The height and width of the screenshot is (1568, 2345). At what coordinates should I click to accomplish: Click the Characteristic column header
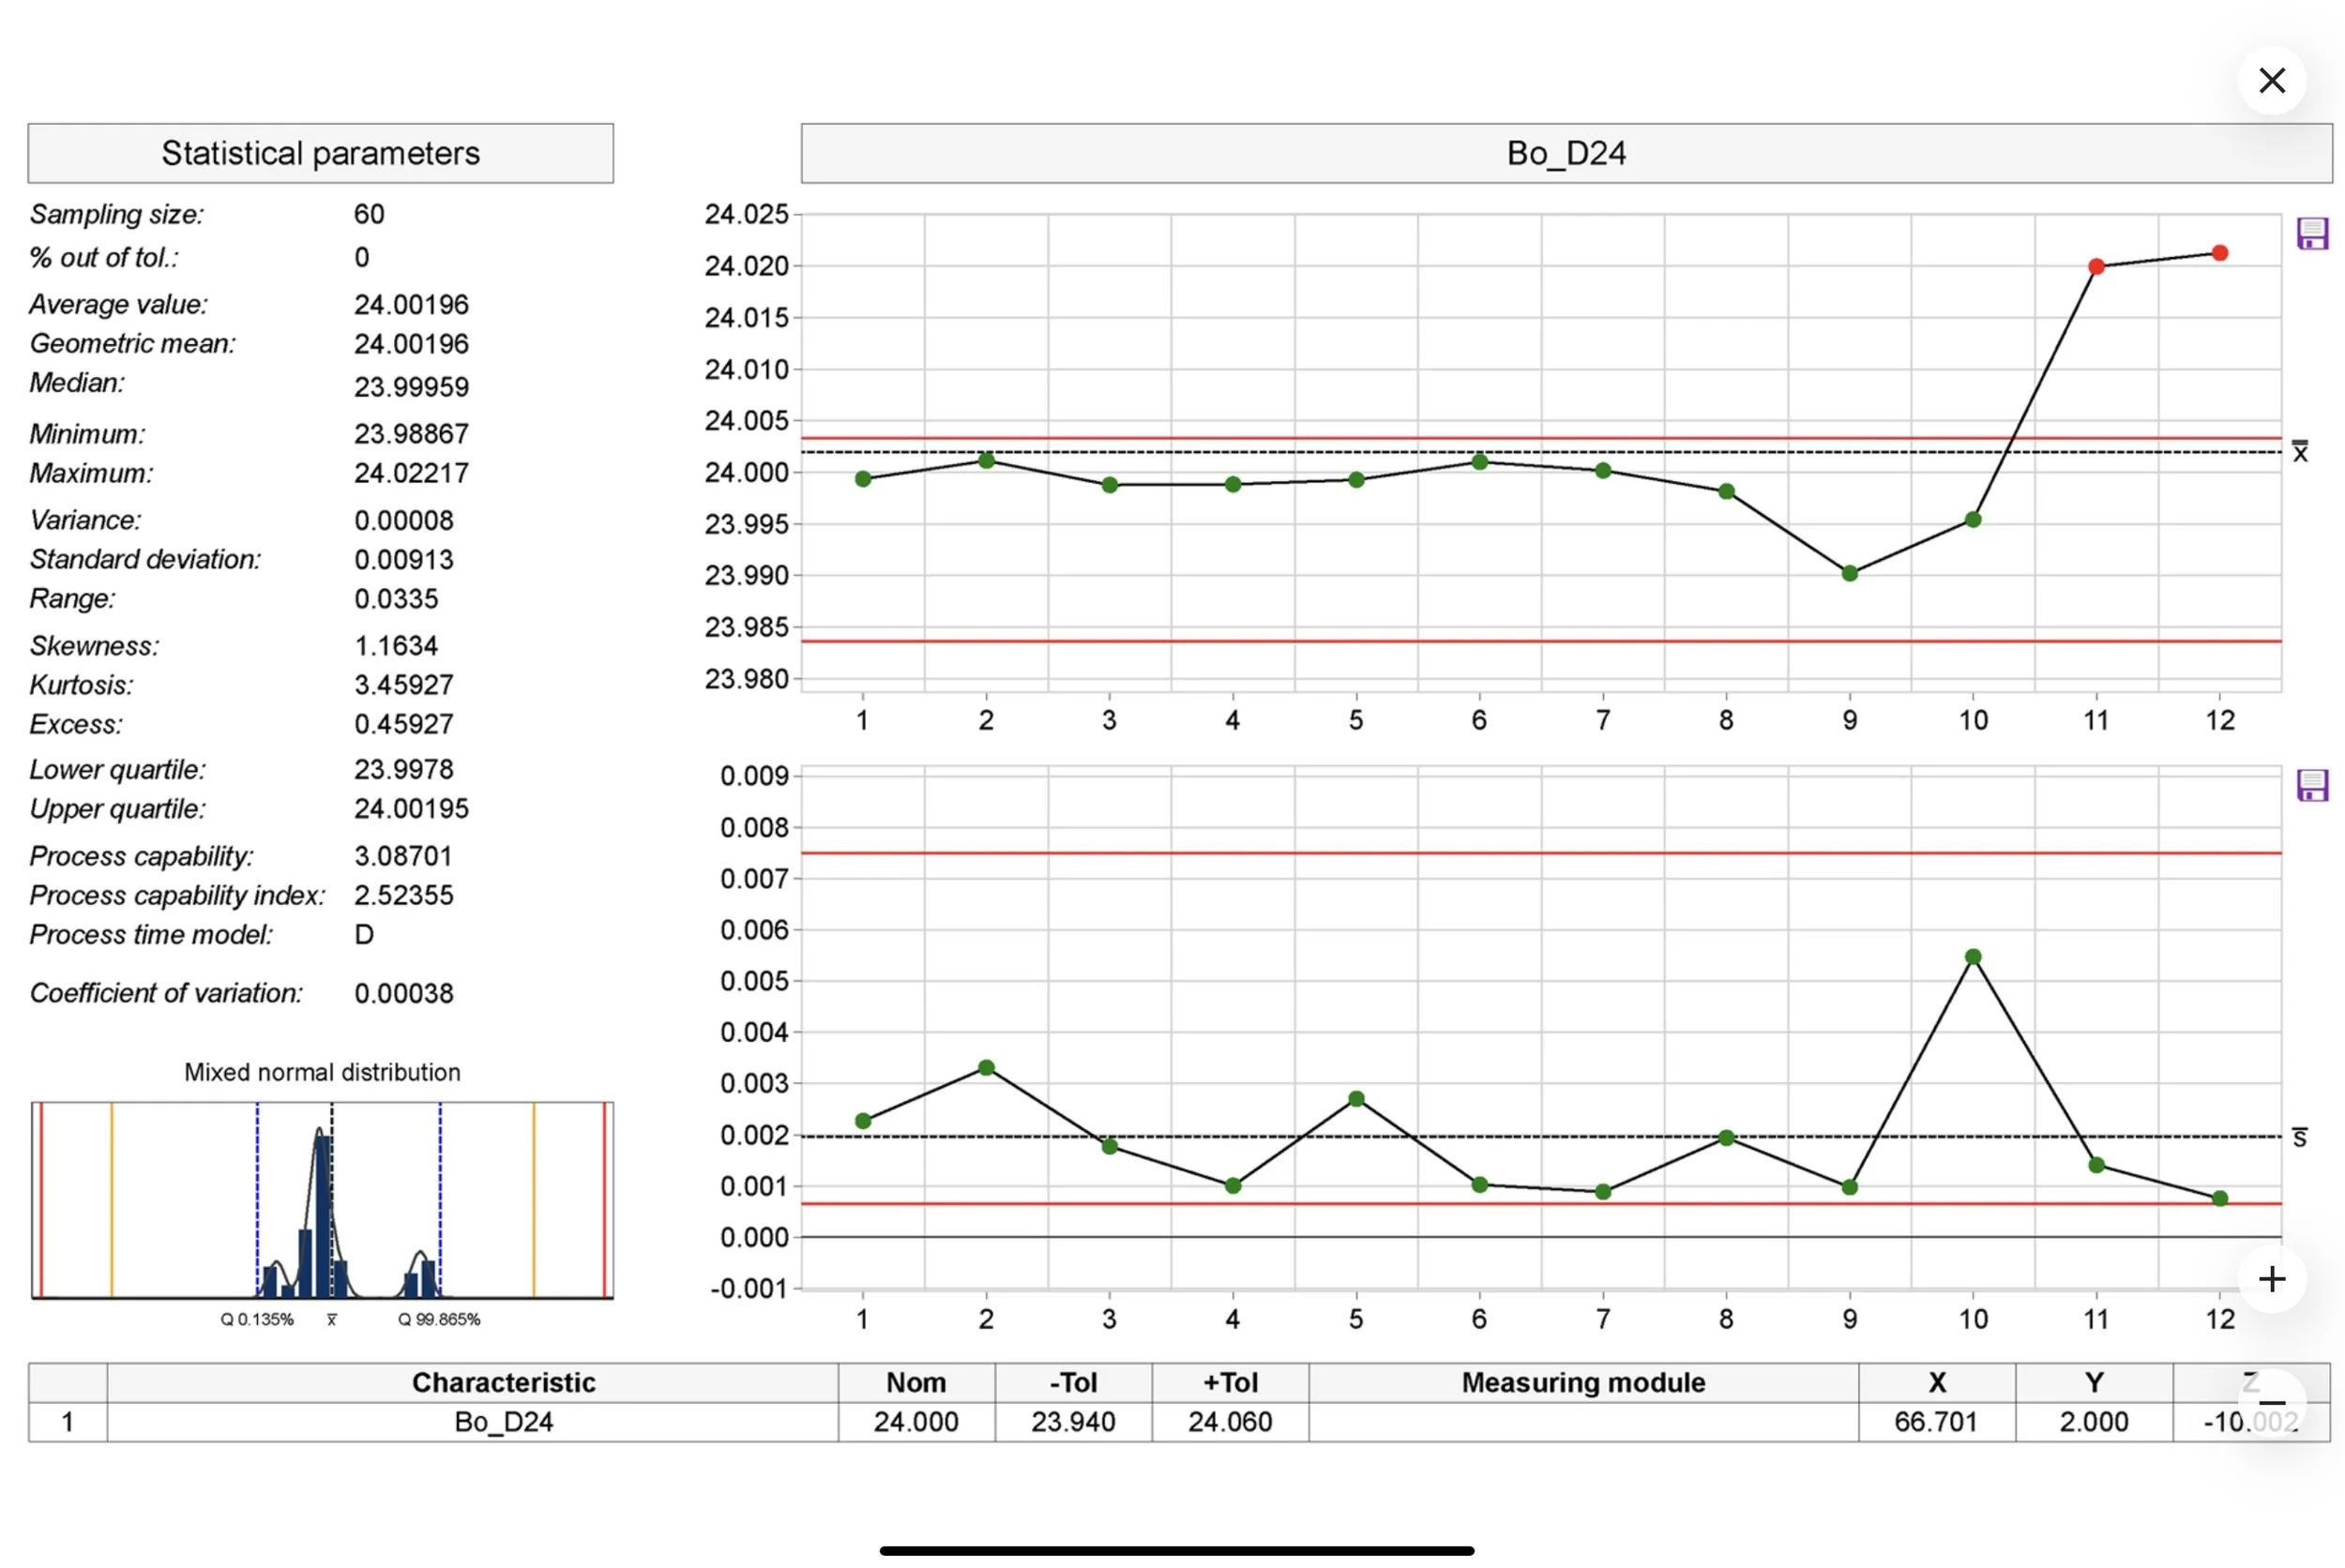pos(503,1382)
